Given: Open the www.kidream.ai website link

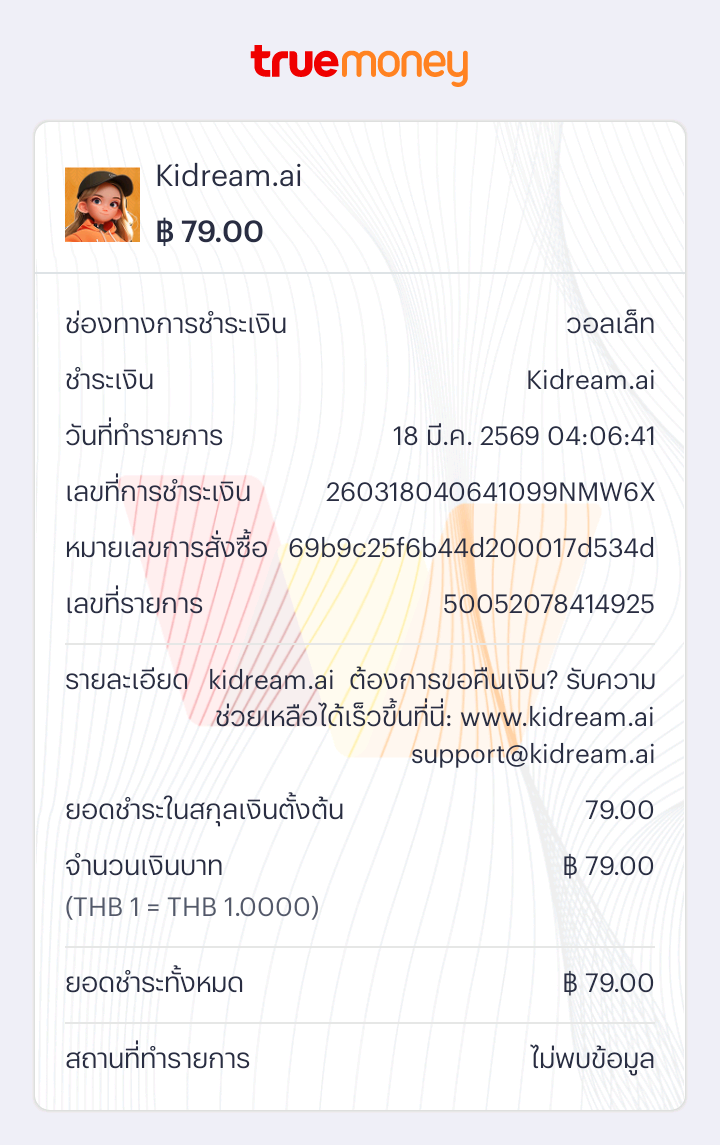Looking at the screenshot, I should 557,718.
